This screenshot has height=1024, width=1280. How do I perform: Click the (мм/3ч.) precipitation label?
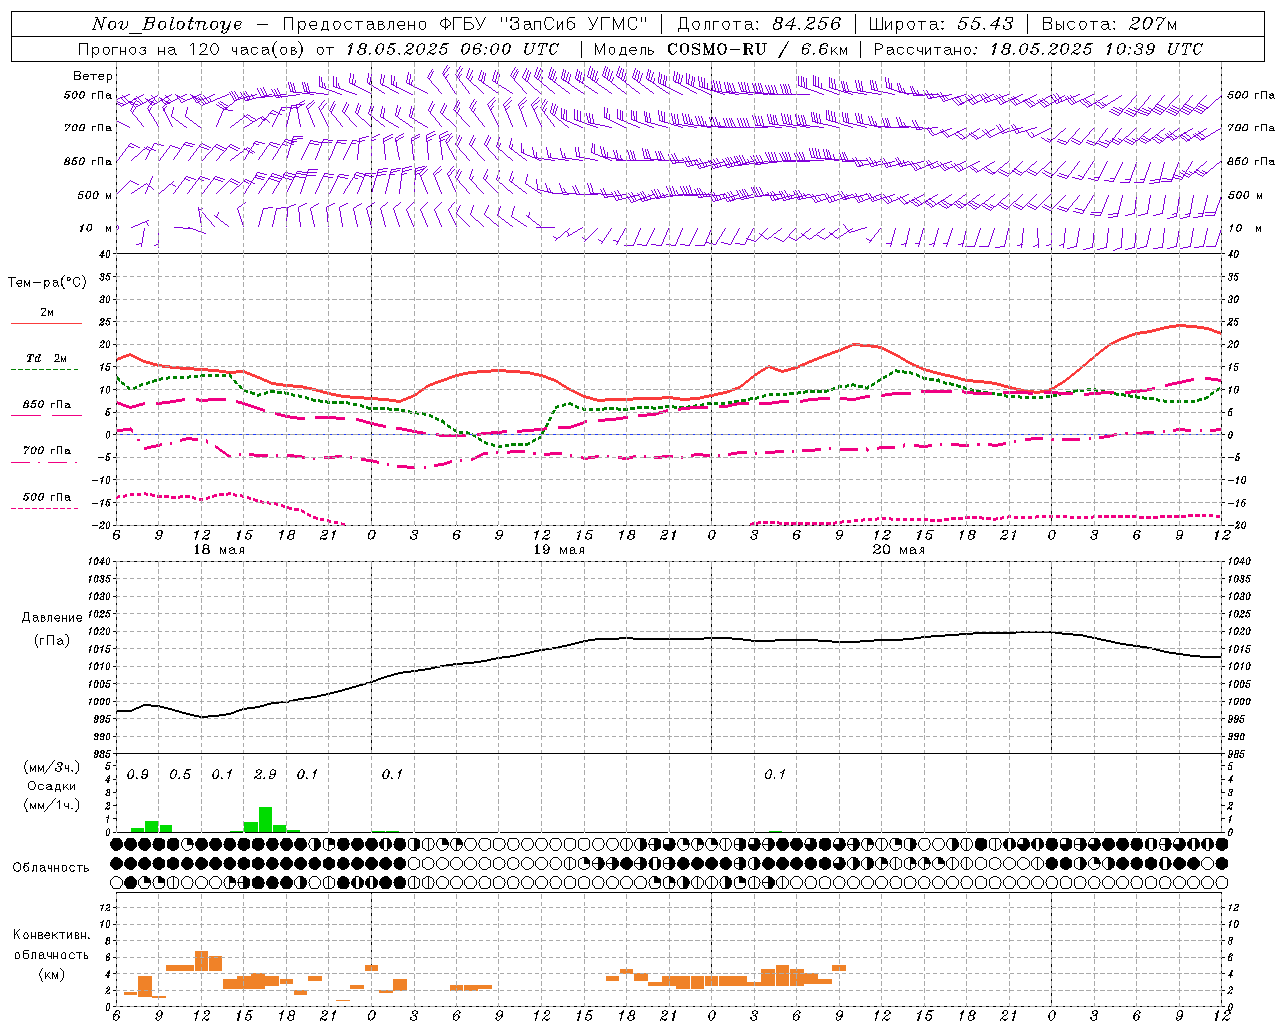(x=51, y=767)
